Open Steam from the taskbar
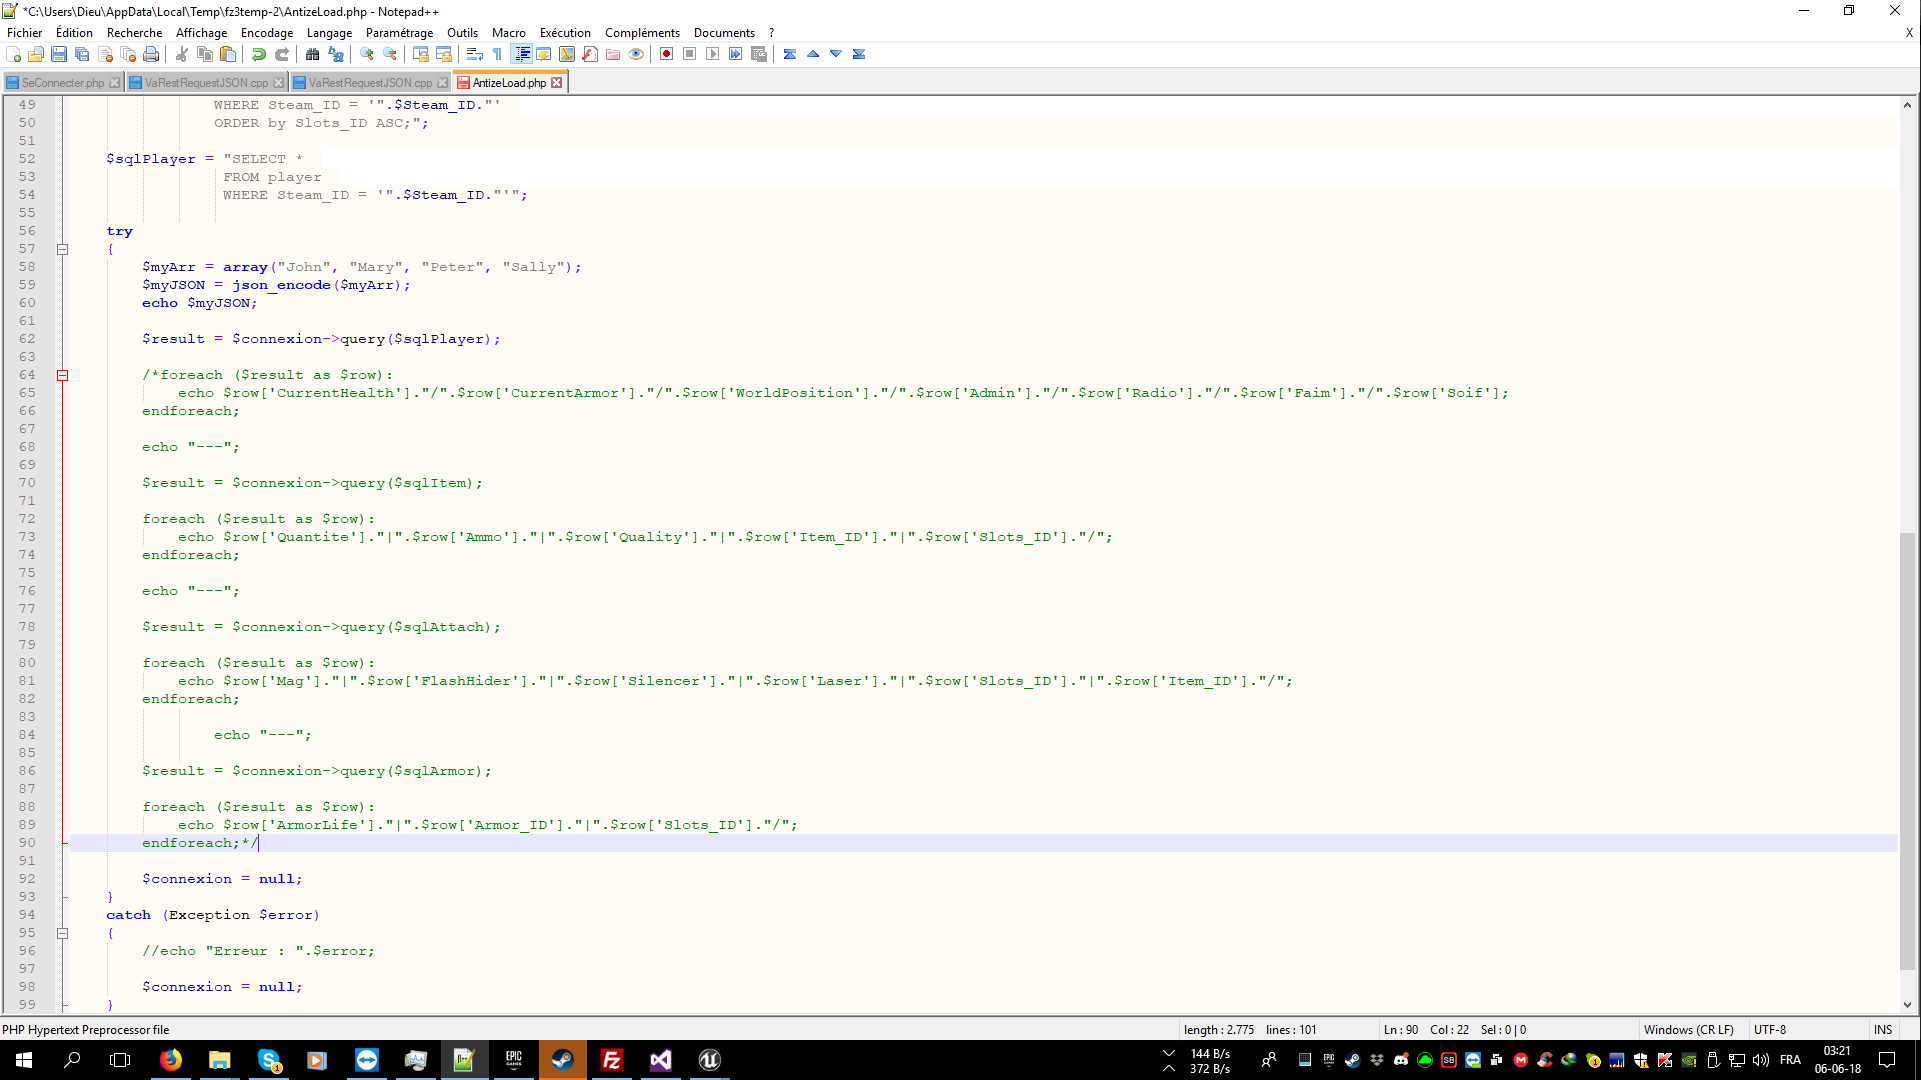 [563, 1060]
